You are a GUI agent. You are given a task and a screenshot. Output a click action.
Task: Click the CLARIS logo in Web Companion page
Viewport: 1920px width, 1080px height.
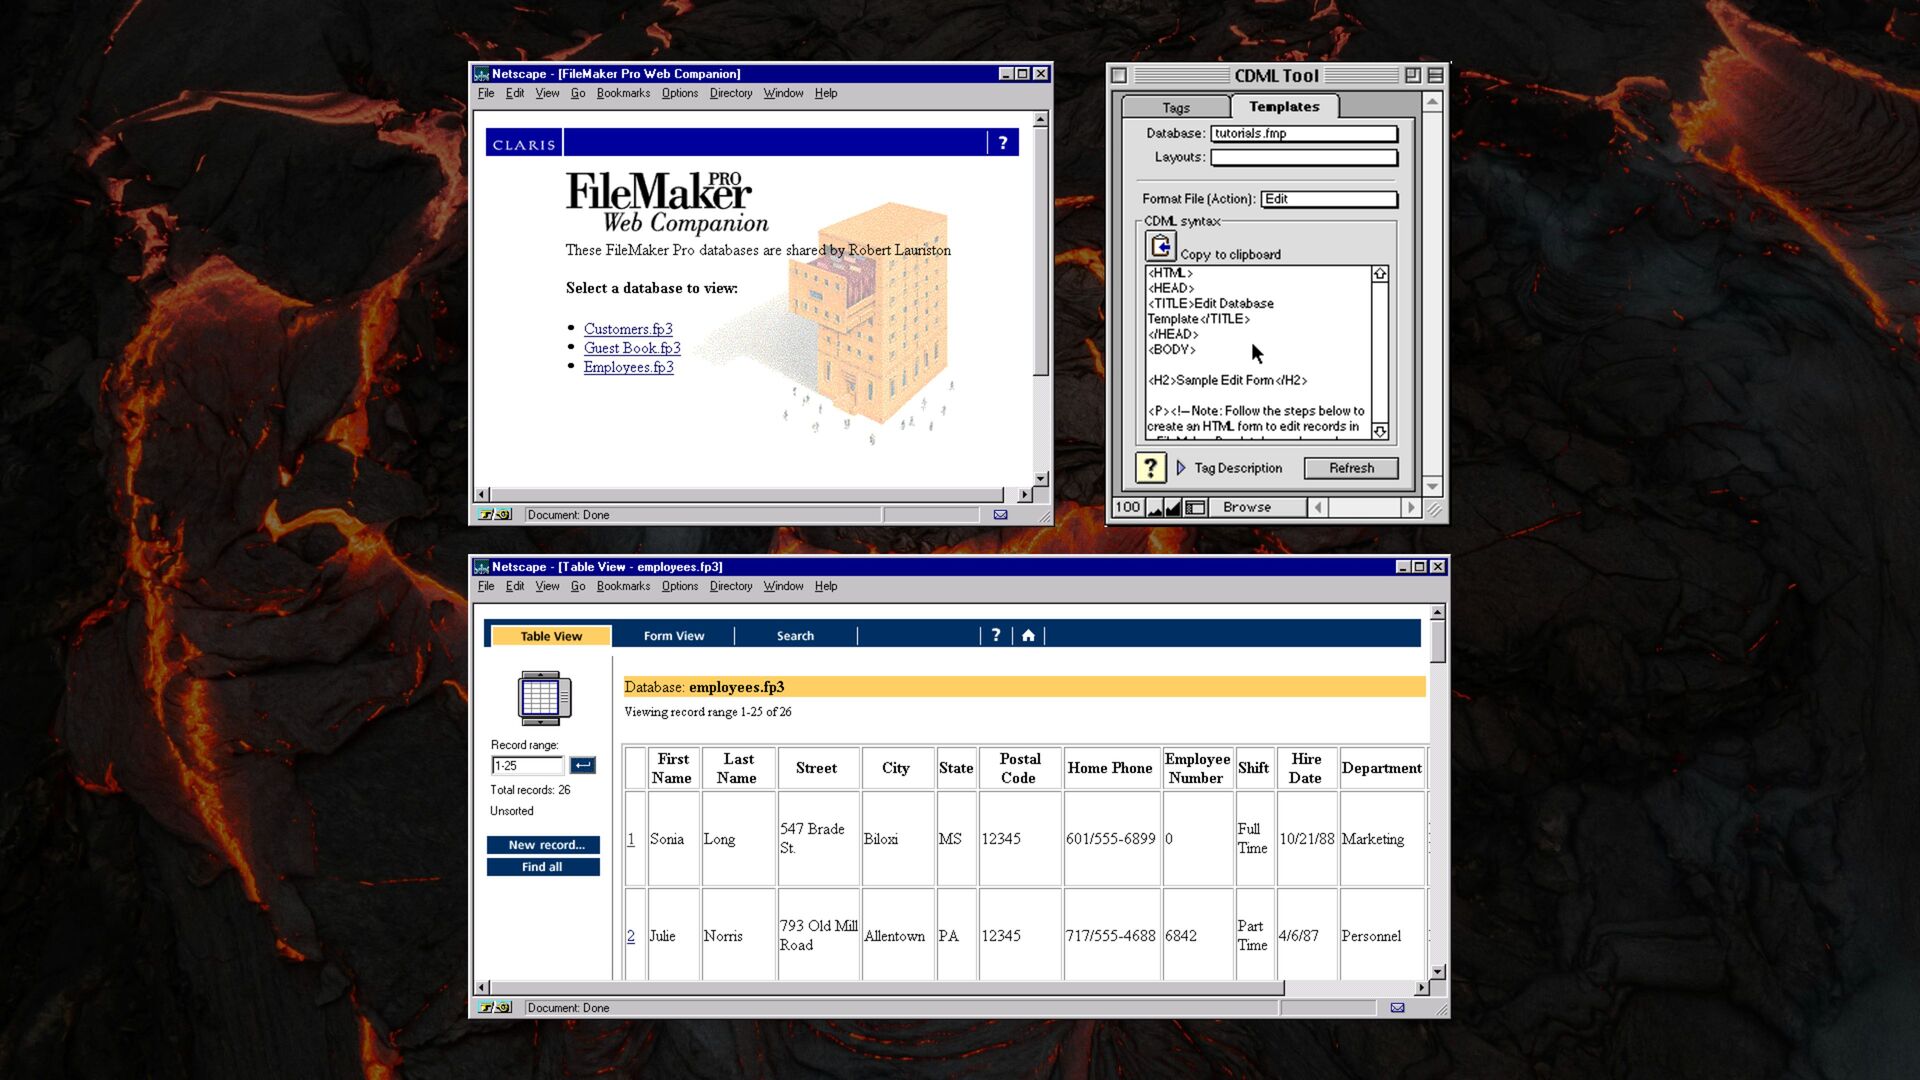coord(524,144)
